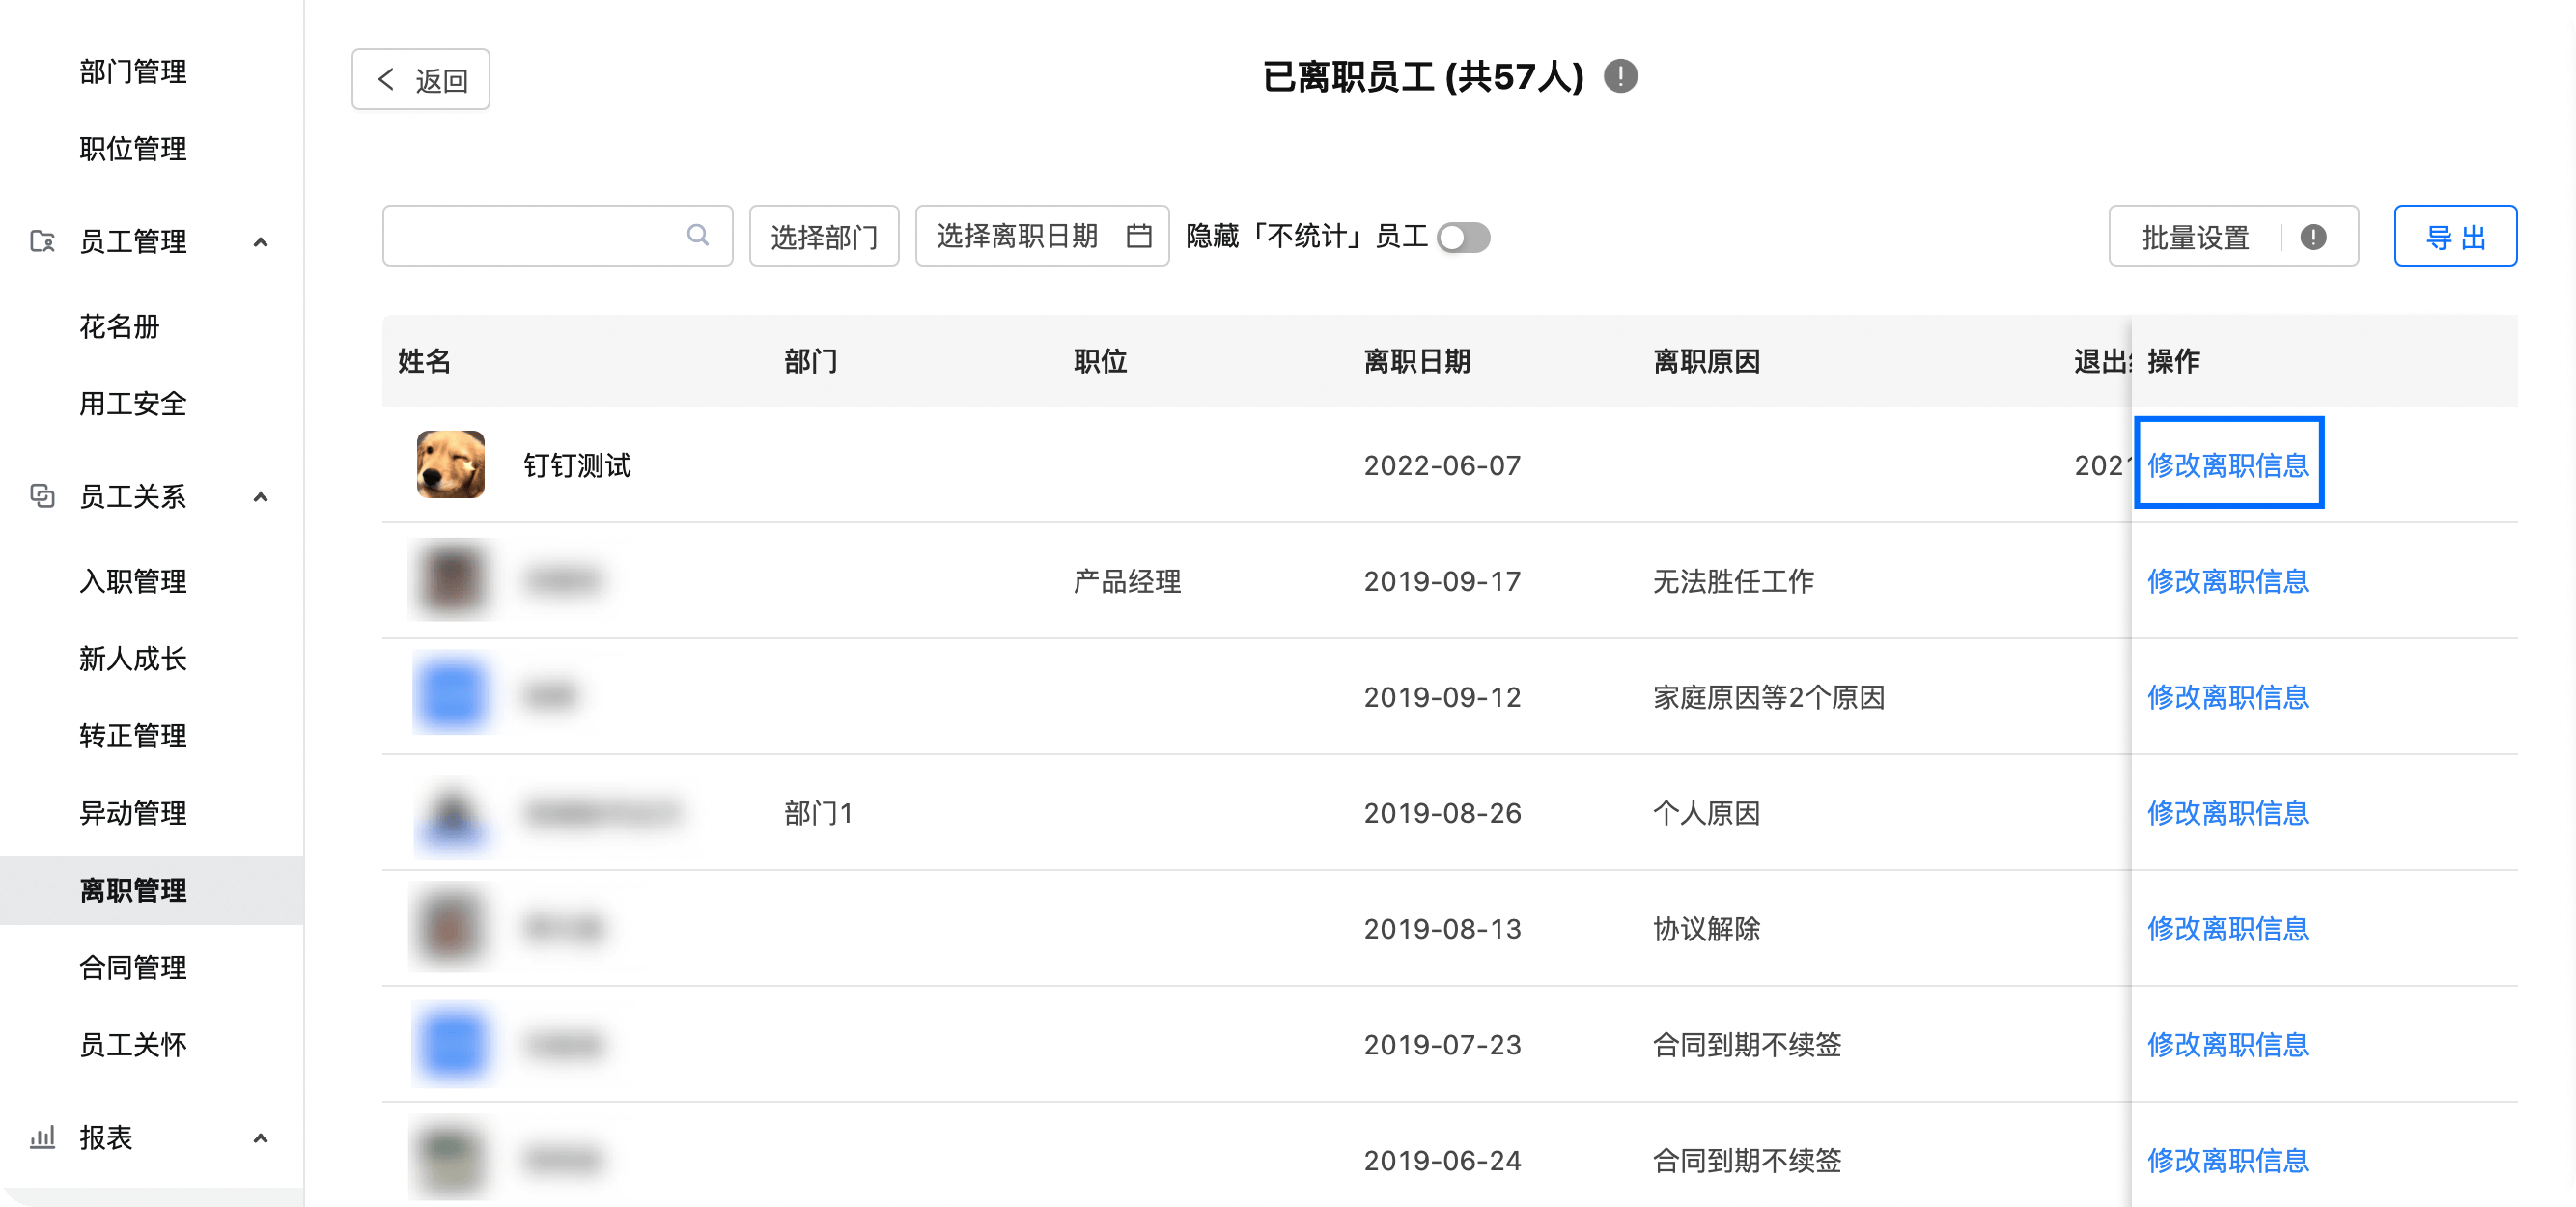Go to 入职管理 in the sidebar
The height and width of the screenshot is (1207, 2576).
[133, 581]
